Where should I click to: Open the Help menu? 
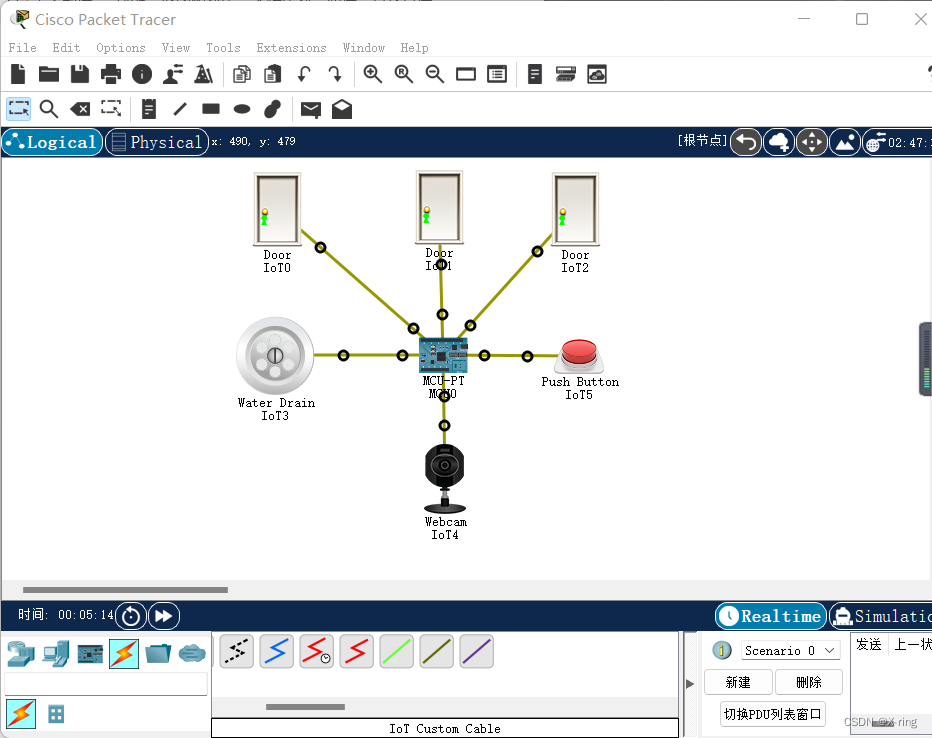coord(414,48)
